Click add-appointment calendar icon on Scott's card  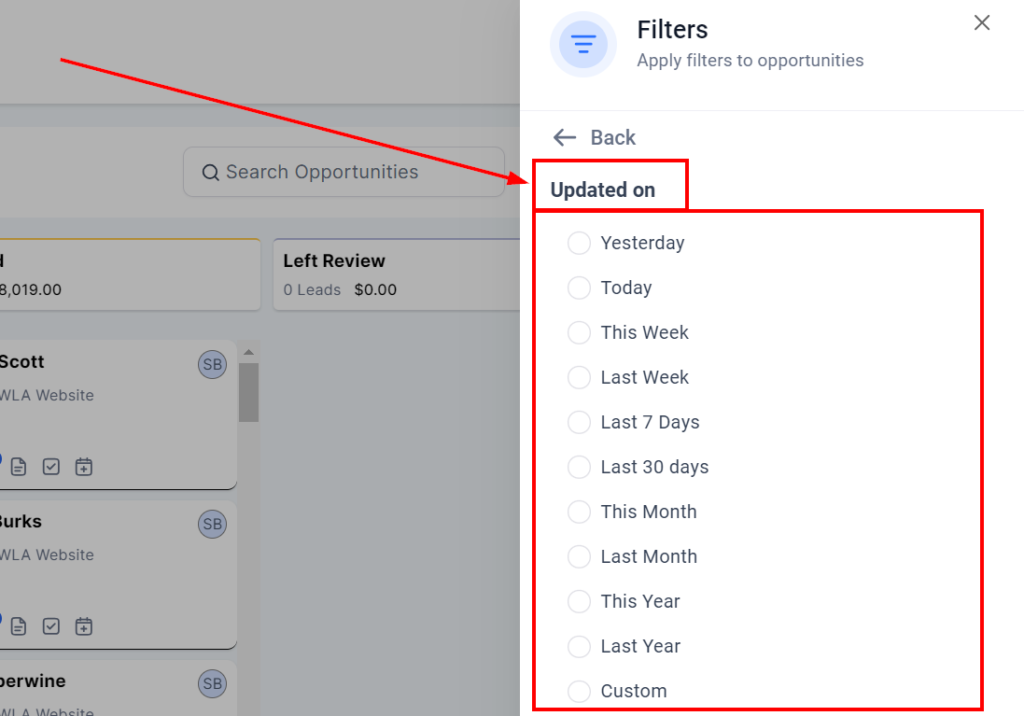(x=84, y=467)
